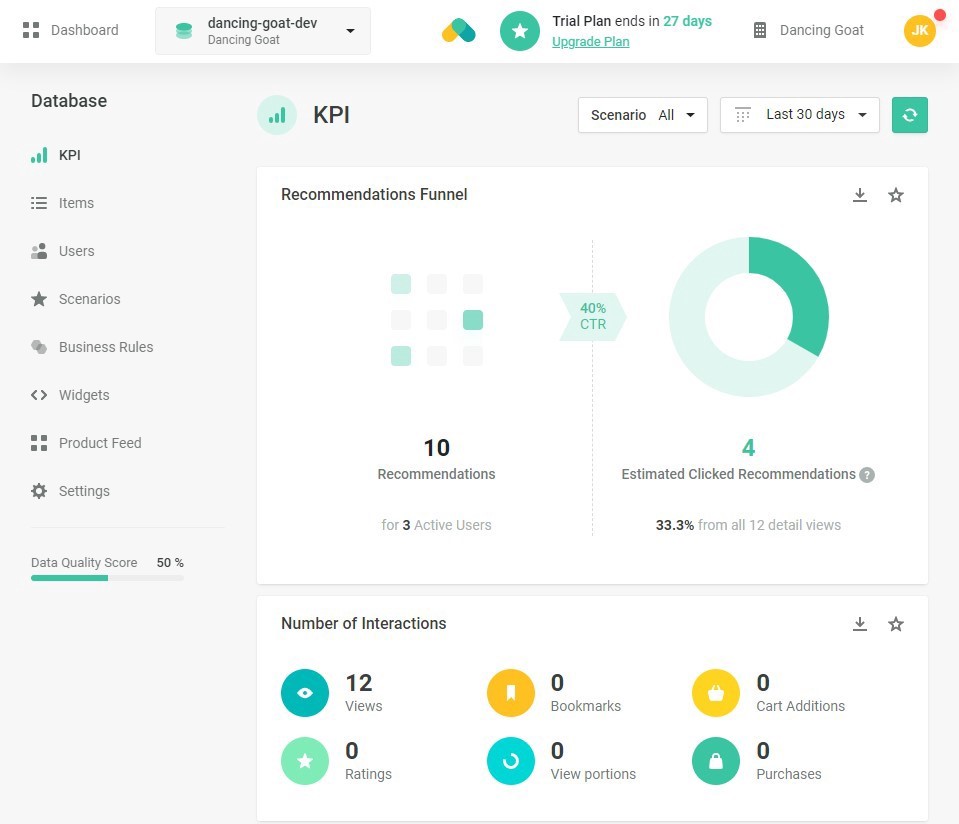The image size is (959, 824).
Task: Go to Users in the sidebar
Action: point(76,251)
